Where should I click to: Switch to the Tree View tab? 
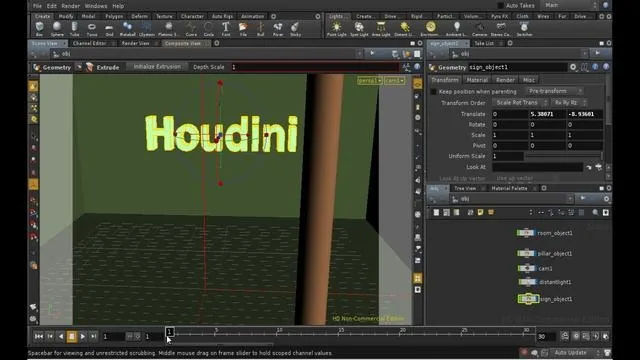point(465,188)
